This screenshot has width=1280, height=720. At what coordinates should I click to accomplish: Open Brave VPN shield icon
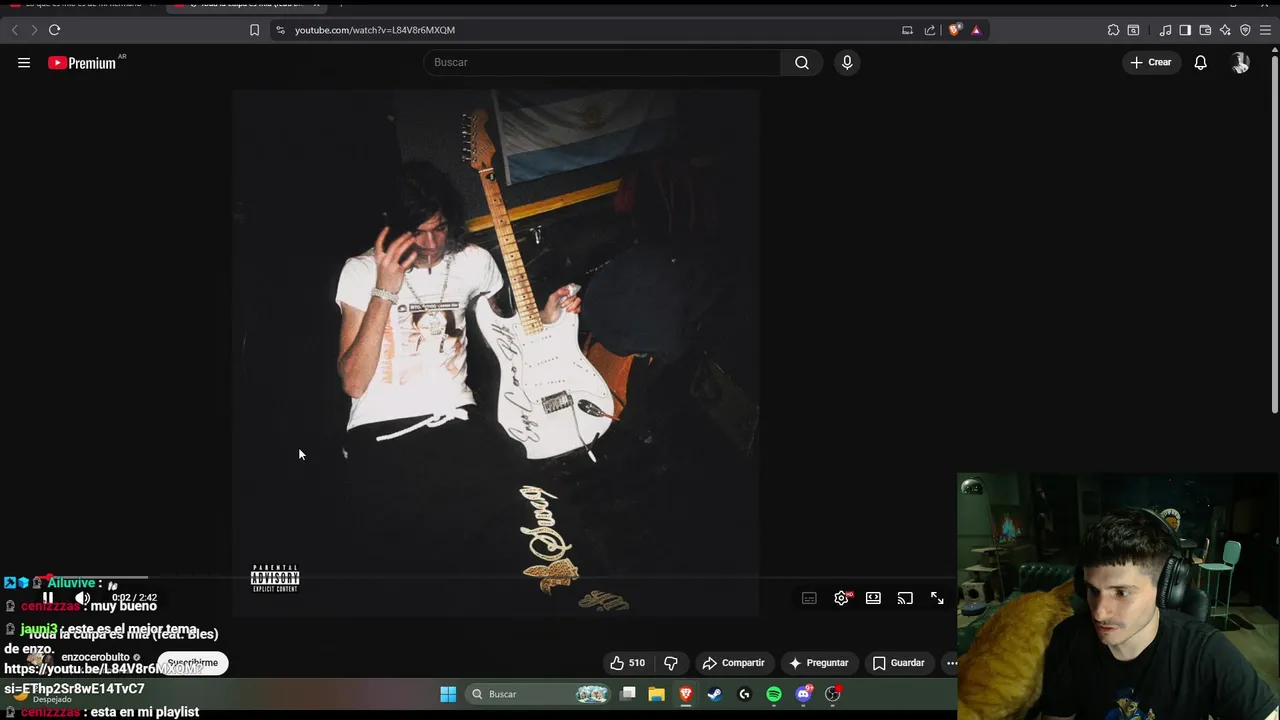[x=1245, y=30]
